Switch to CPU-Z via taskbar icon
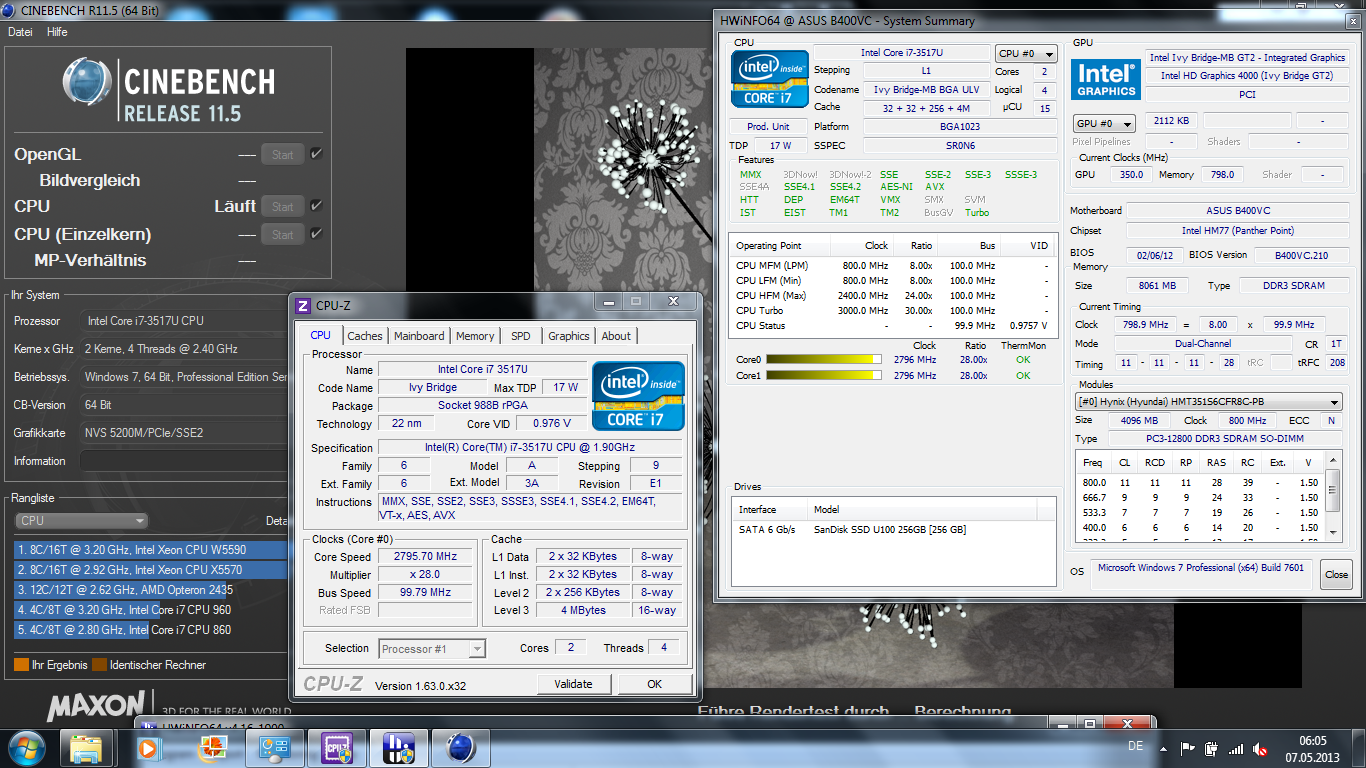This screenshot has height=768, width=1366. click(336, 747)
